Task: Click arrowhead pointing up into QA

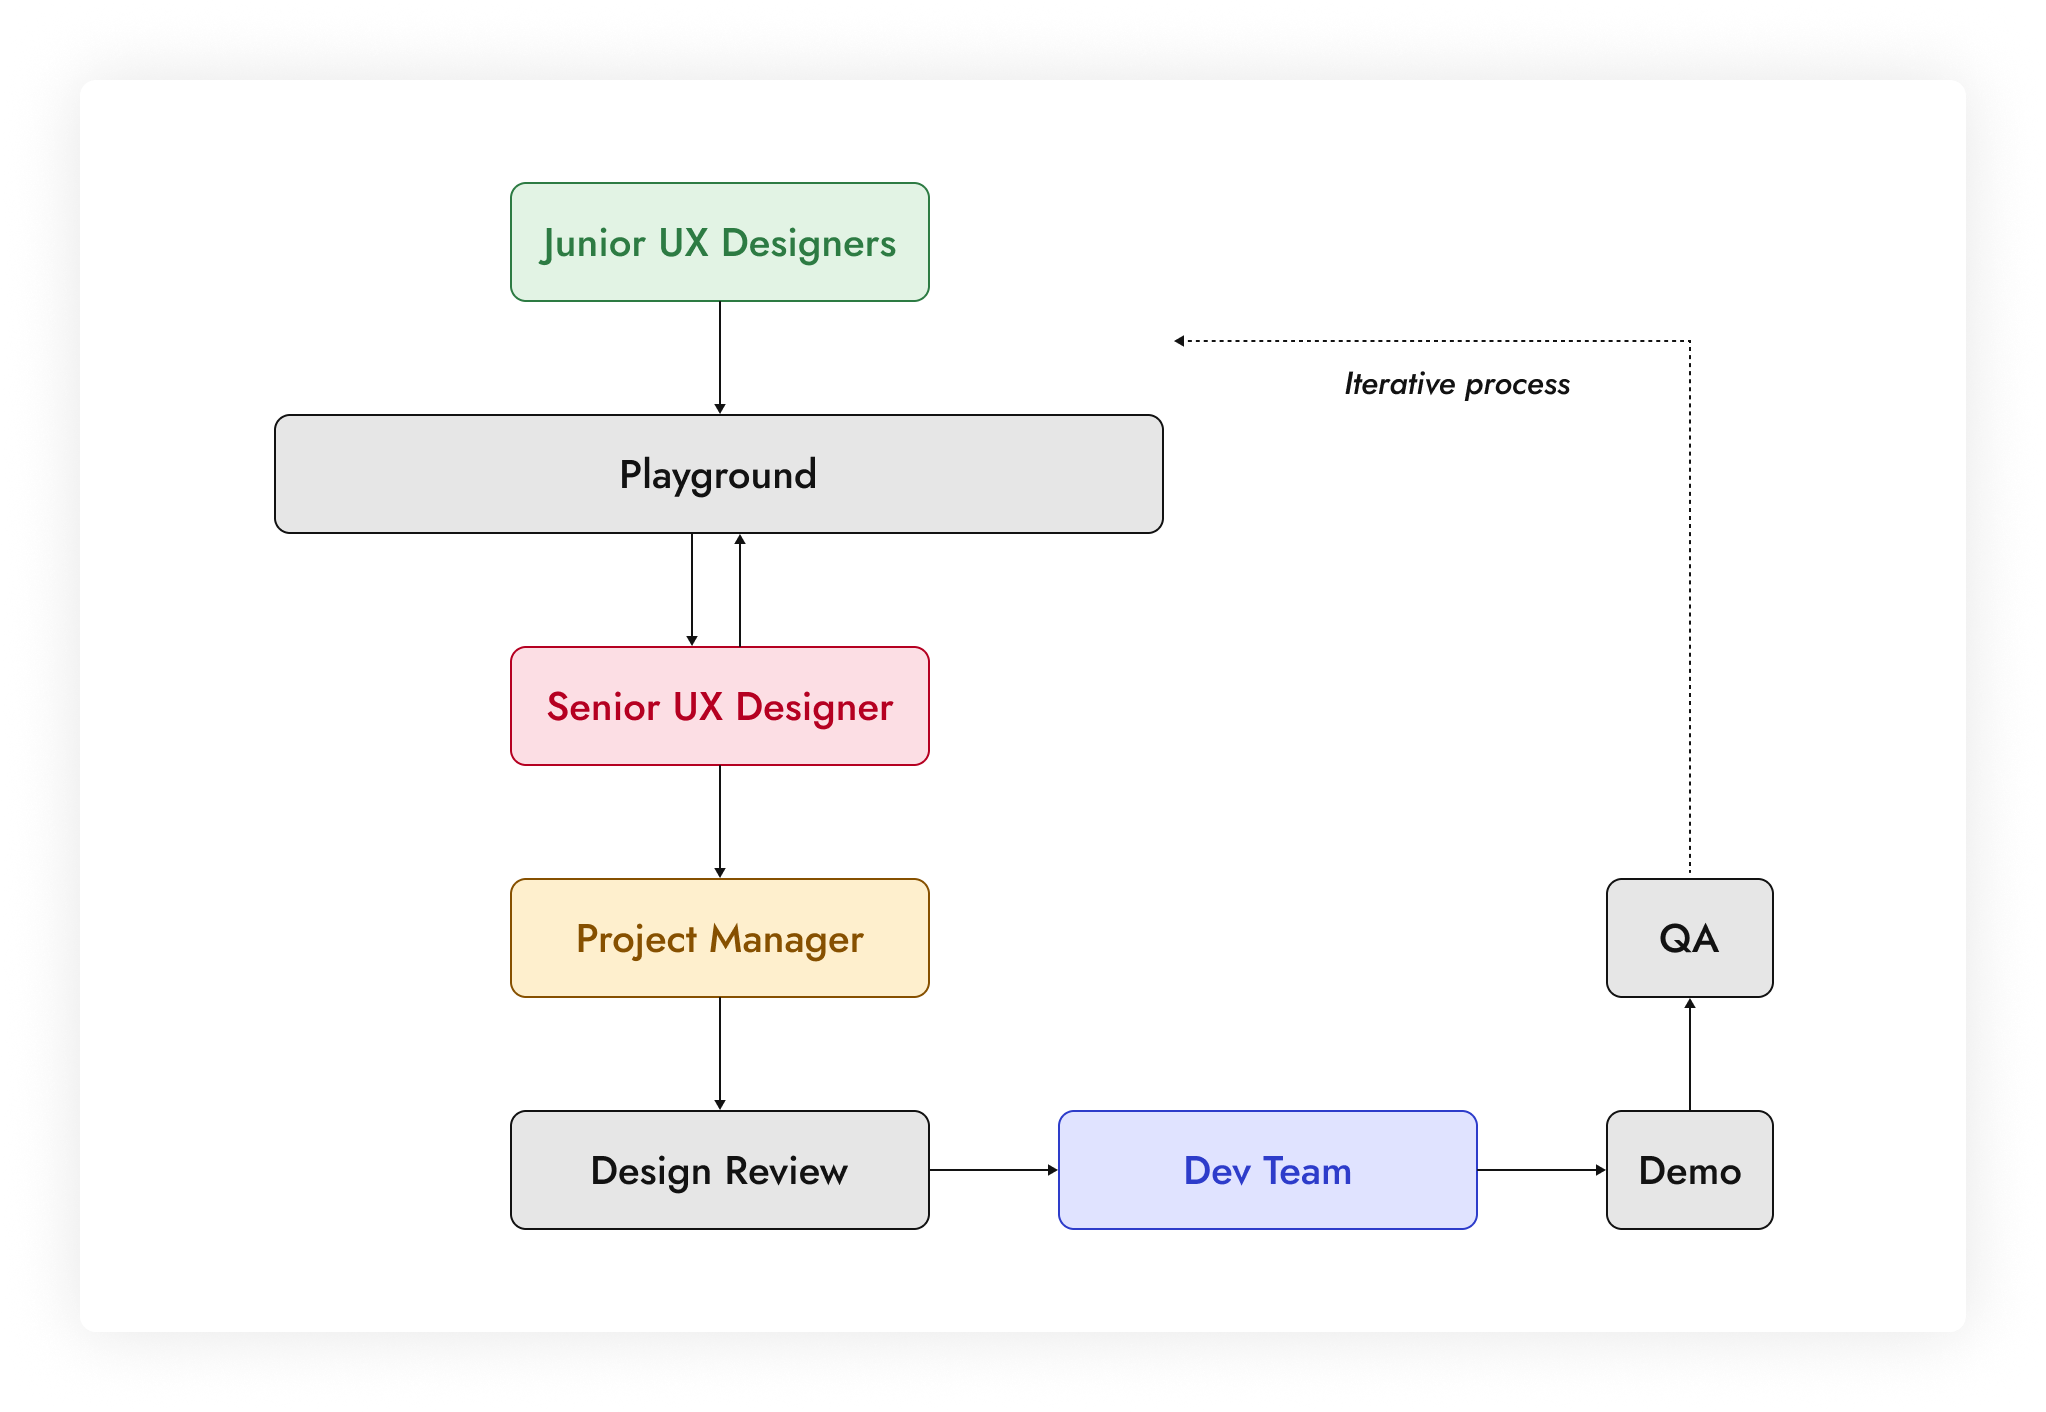Action: coord(1690,1004)
